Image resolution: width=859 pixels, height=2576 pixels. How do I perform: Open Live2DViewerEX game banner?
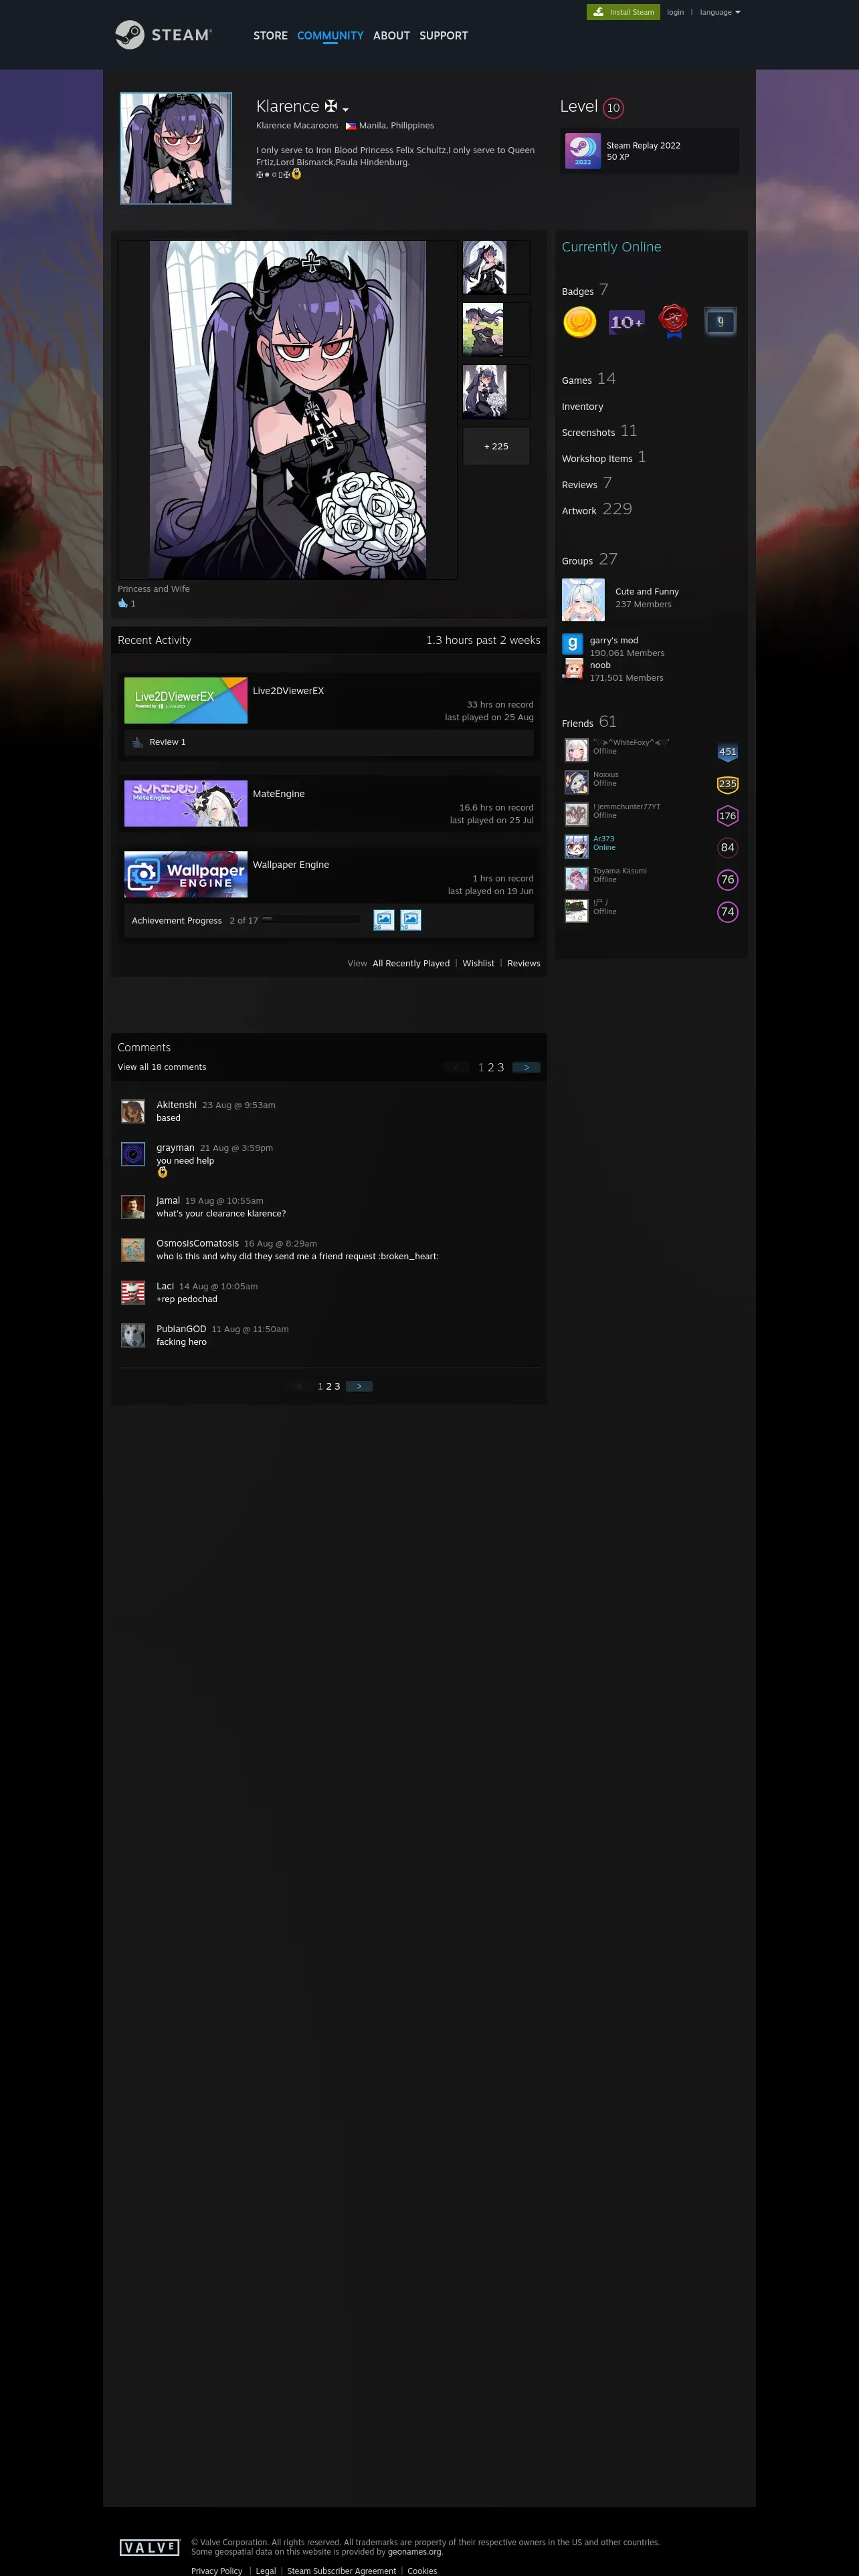point(186,700)
